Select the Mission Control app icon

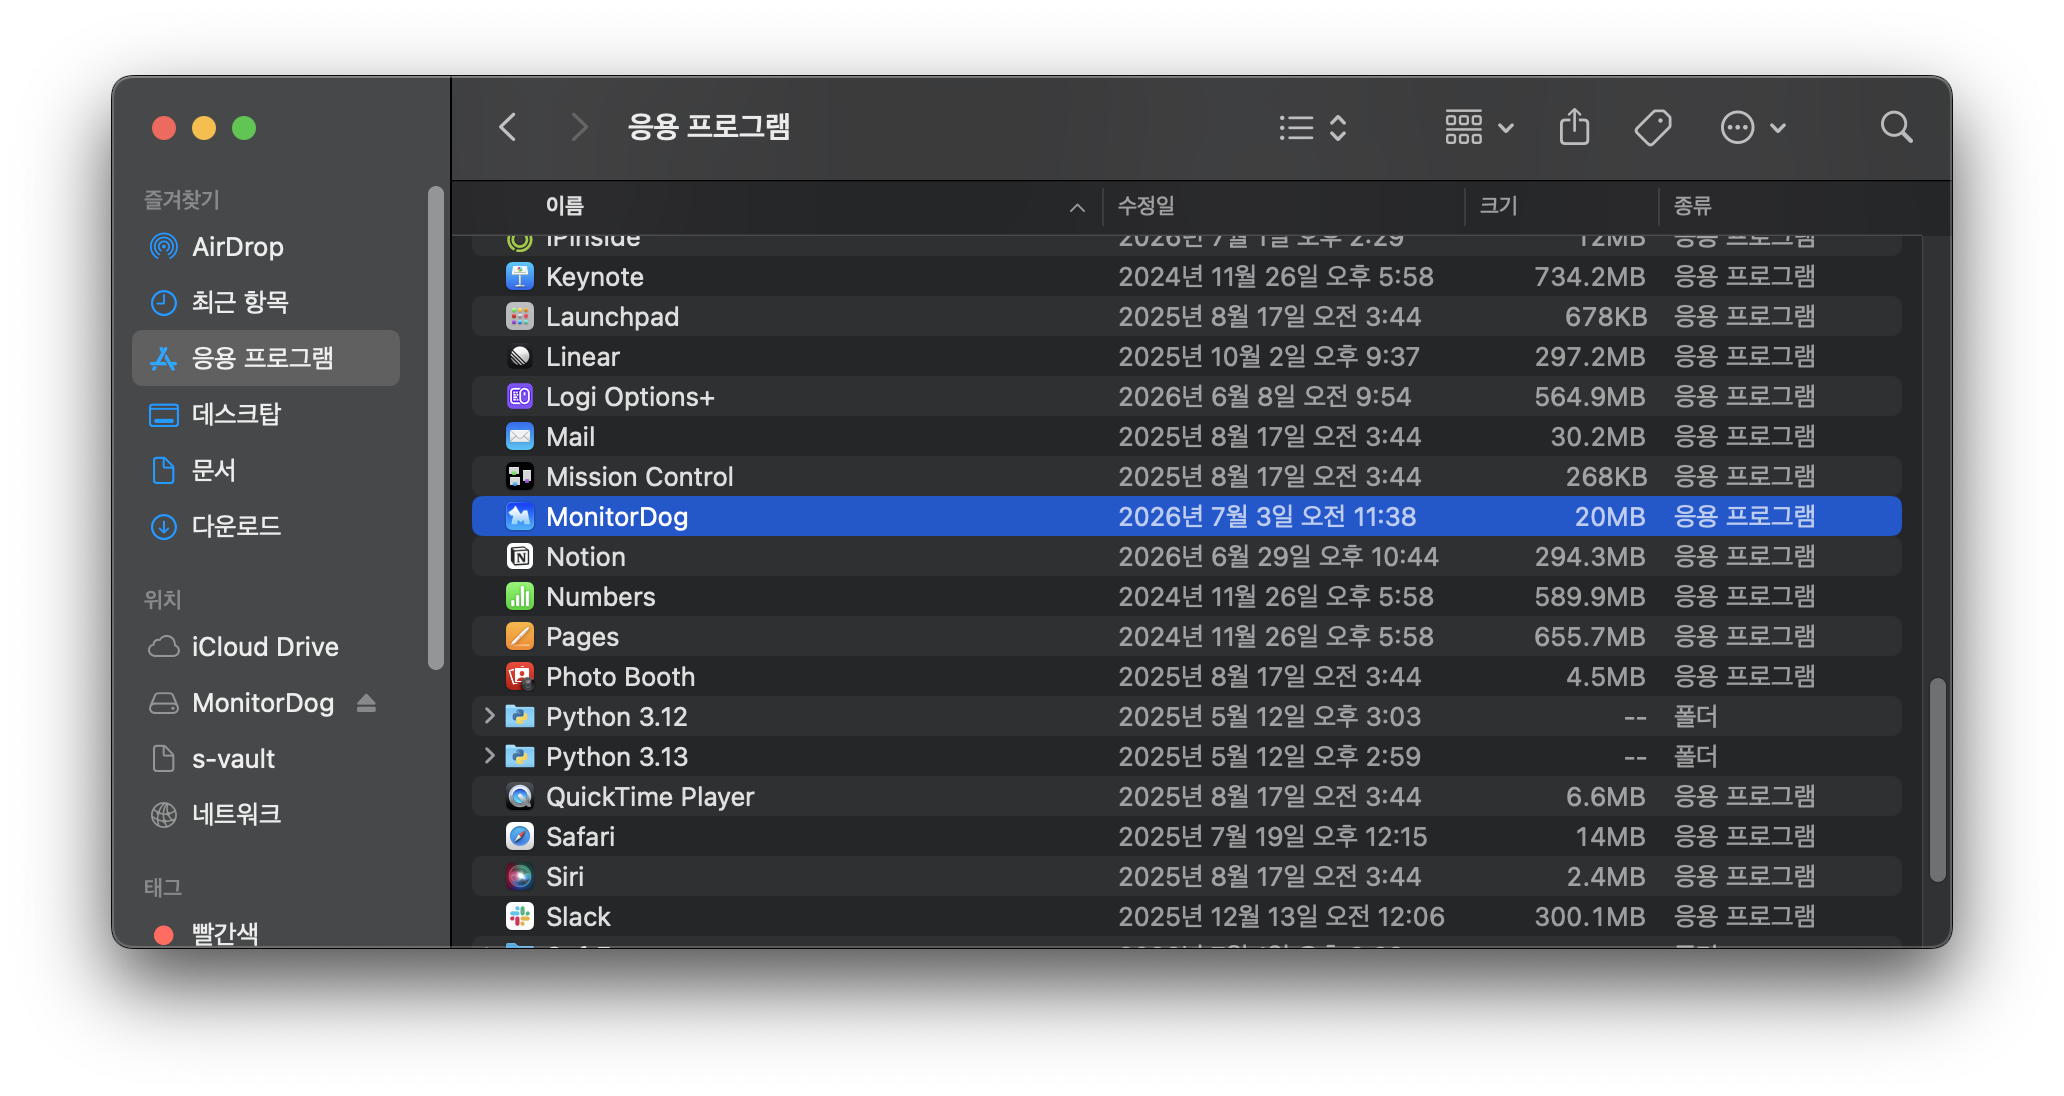[520, 476]
